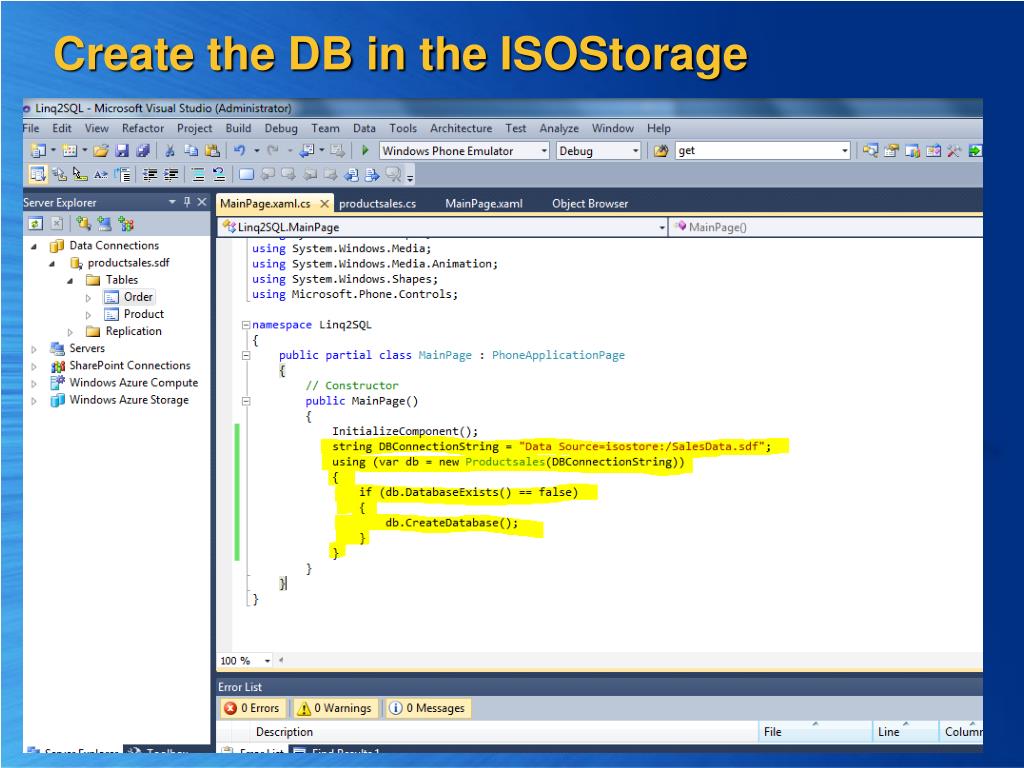Click the Cut scissors icon
The image size is (1024, 768).
point(170,151)
